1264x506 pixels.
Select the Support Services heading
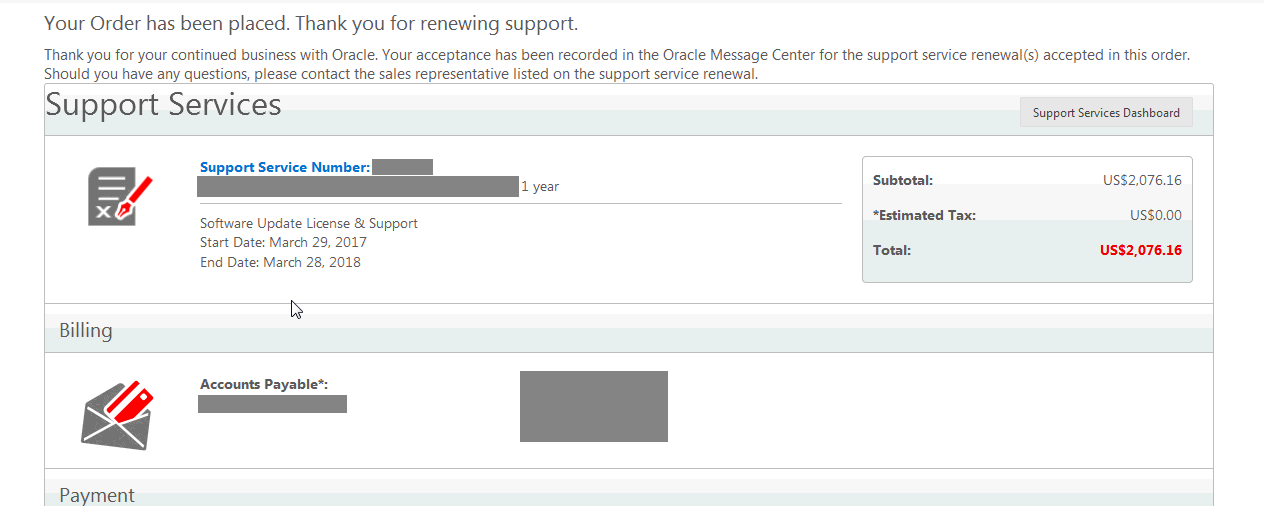click(164, 105)
